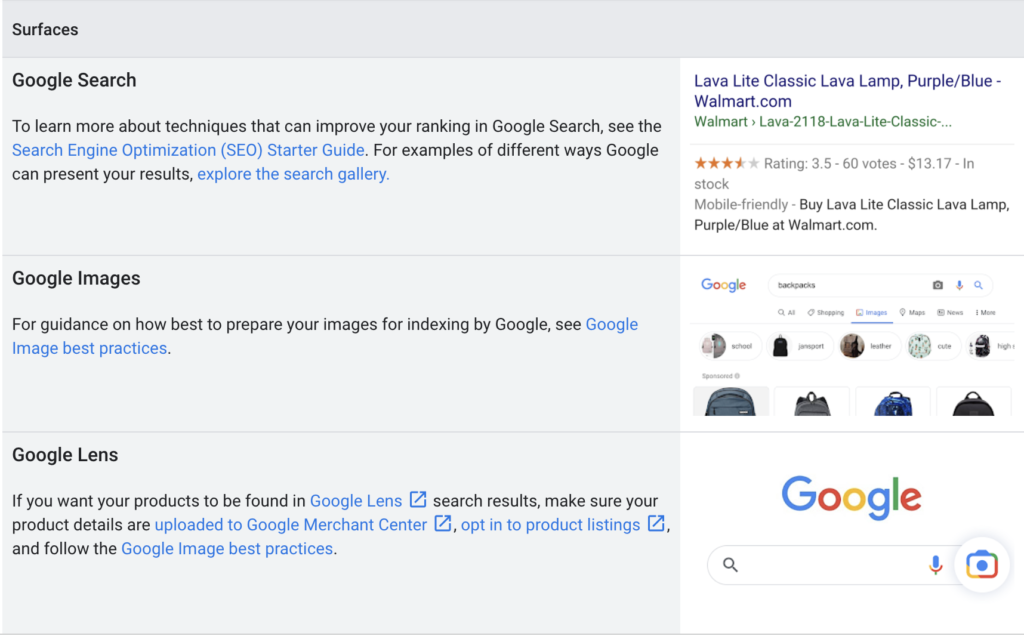The image size is (1024, 636).
Task: Click the 'Google Images' heading
Action: pyautogui.click(x=76, y=278)
